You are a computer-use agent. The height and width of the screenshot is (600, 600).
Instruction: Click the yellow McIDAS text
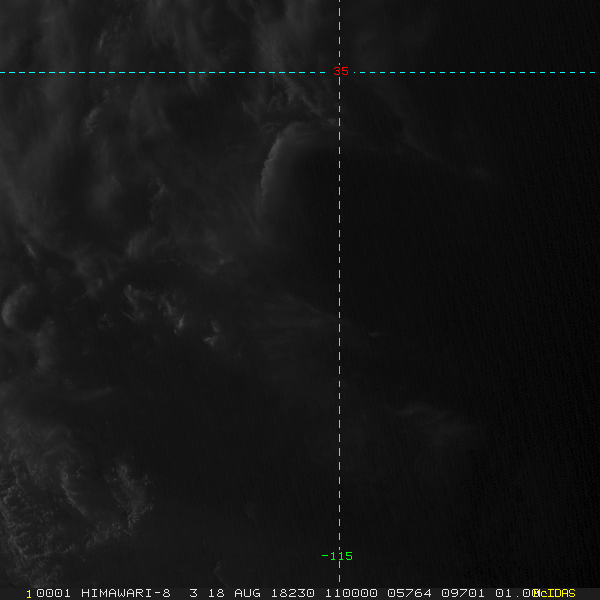point(554,593)
